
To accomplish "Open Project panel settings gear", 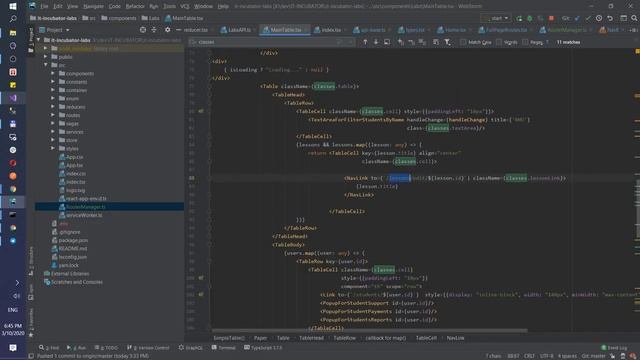I will (x=167, y=30).
